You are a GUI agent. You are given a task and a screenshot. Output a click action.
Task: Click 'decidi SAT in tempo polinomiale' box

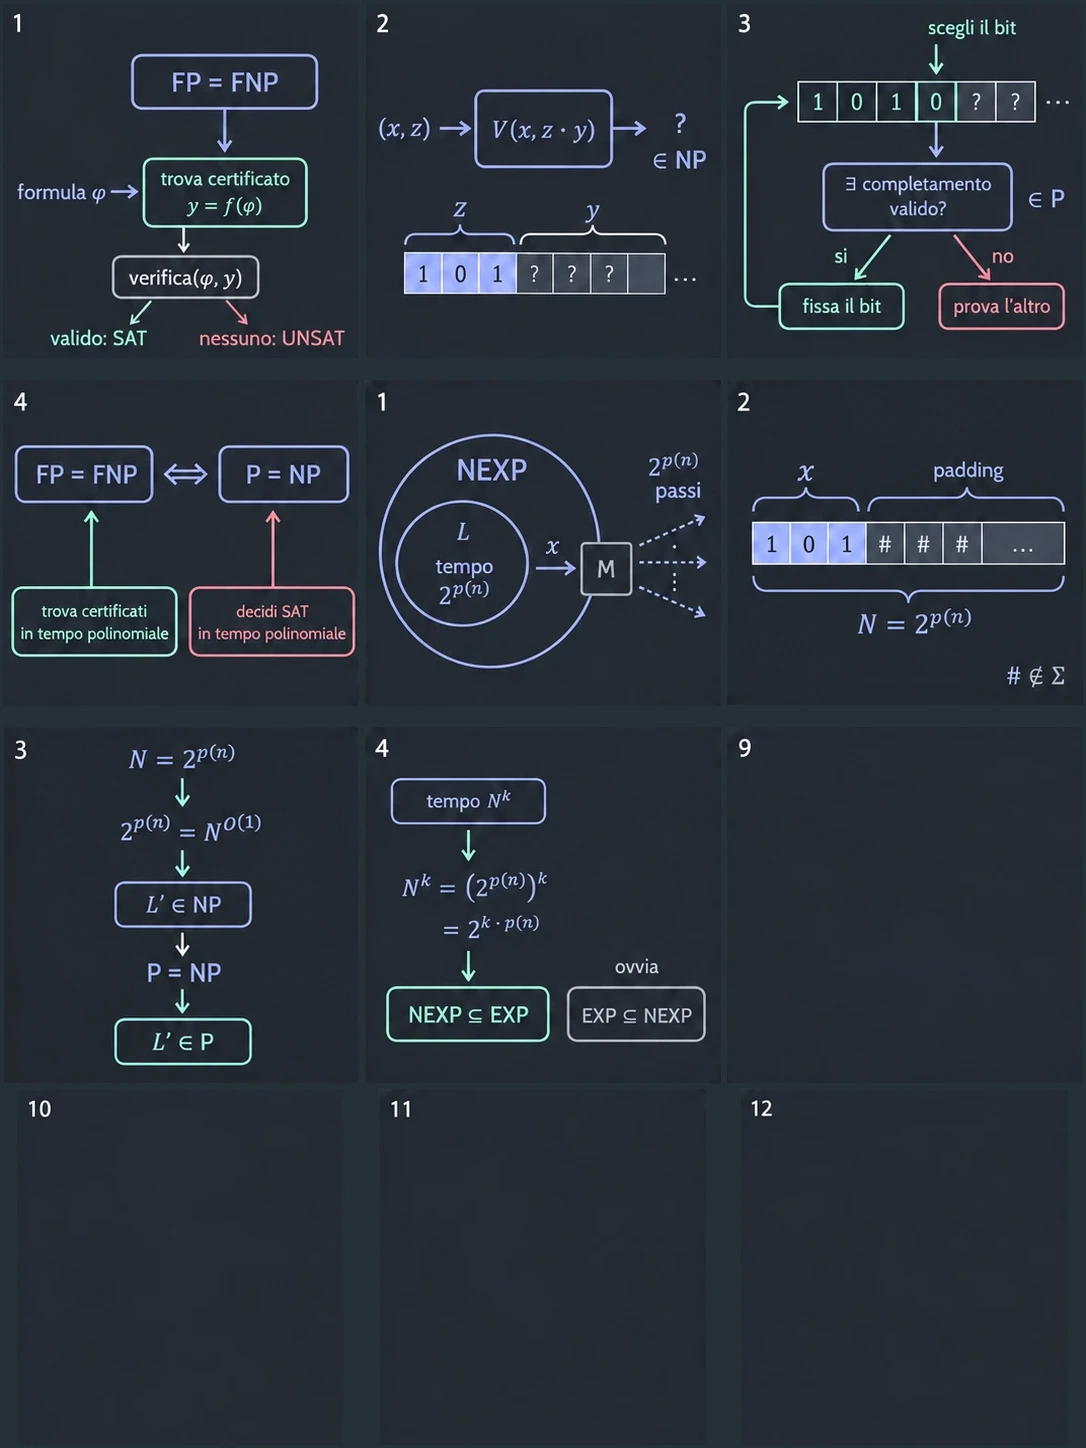pos(272,622)
